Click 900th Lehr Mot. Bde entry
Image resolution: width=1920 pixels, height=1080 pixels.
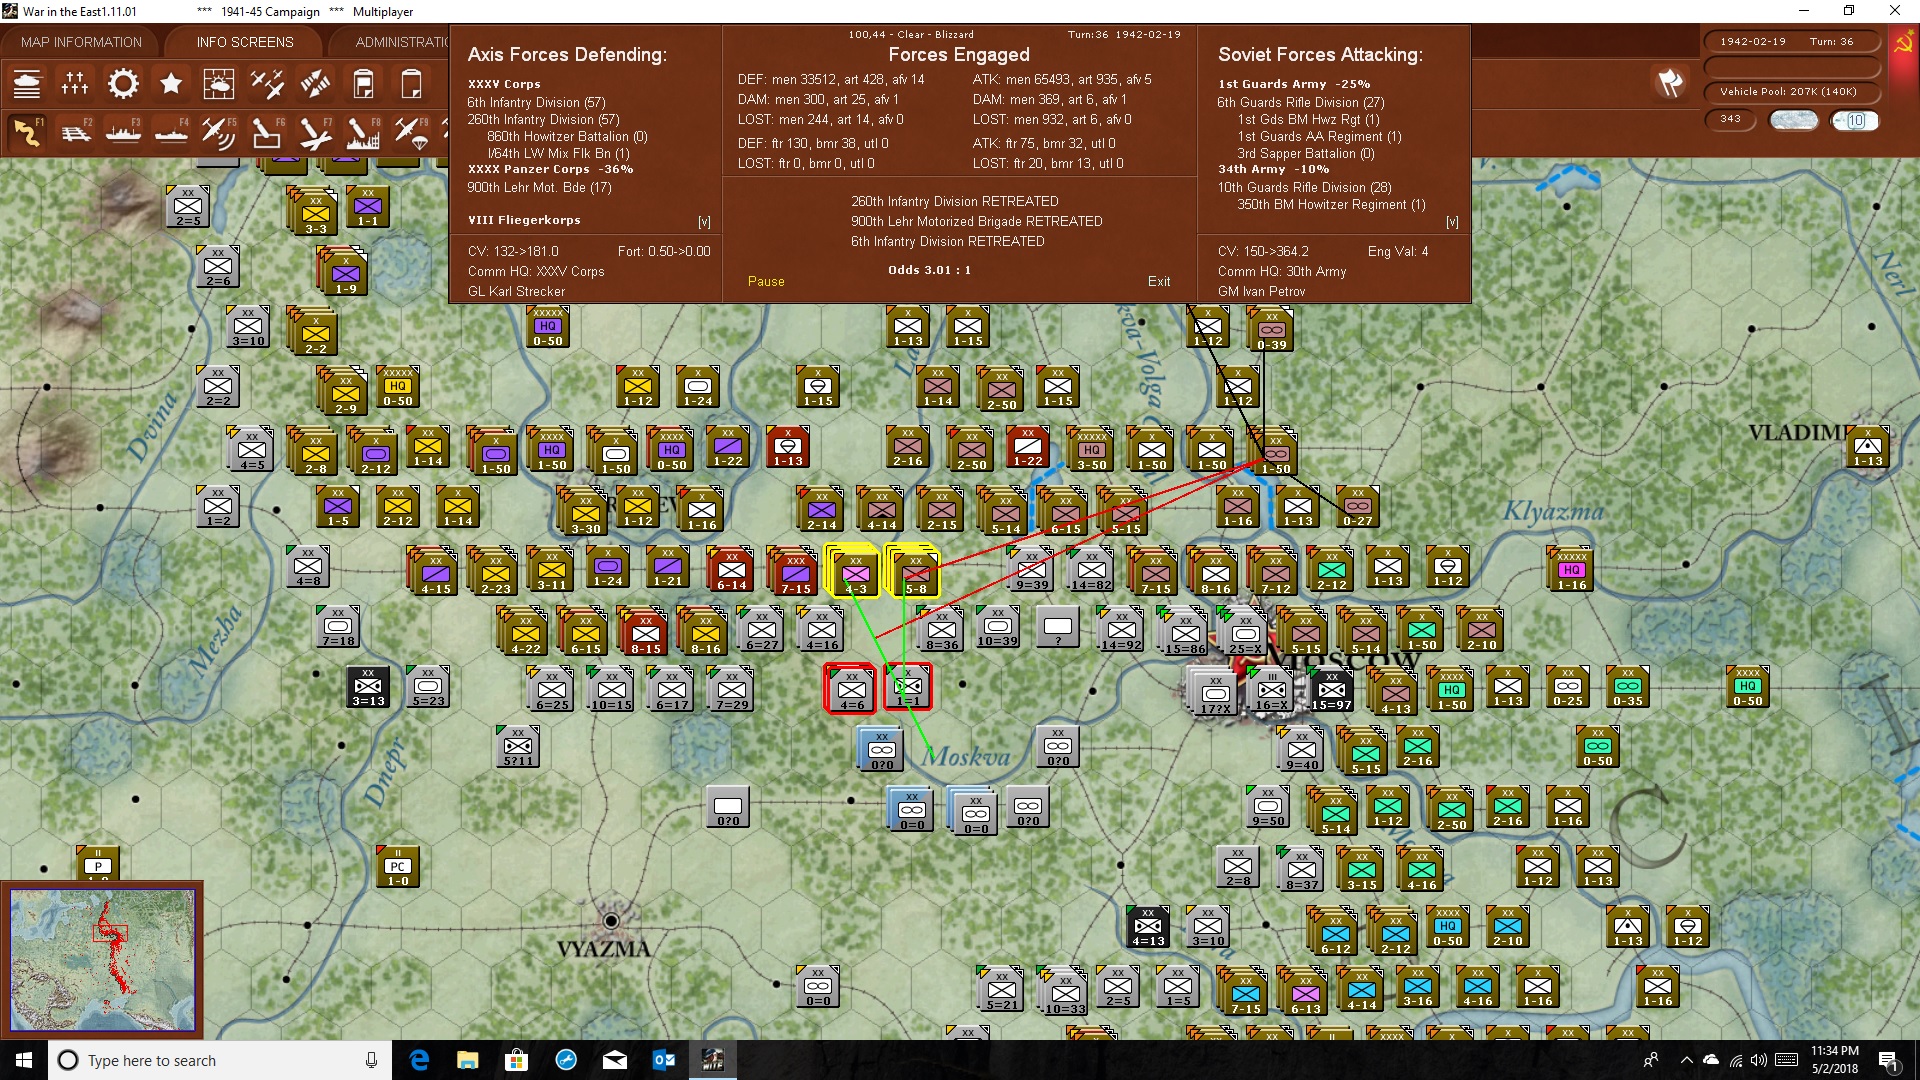pyautogui.click(x=539, y=187)
